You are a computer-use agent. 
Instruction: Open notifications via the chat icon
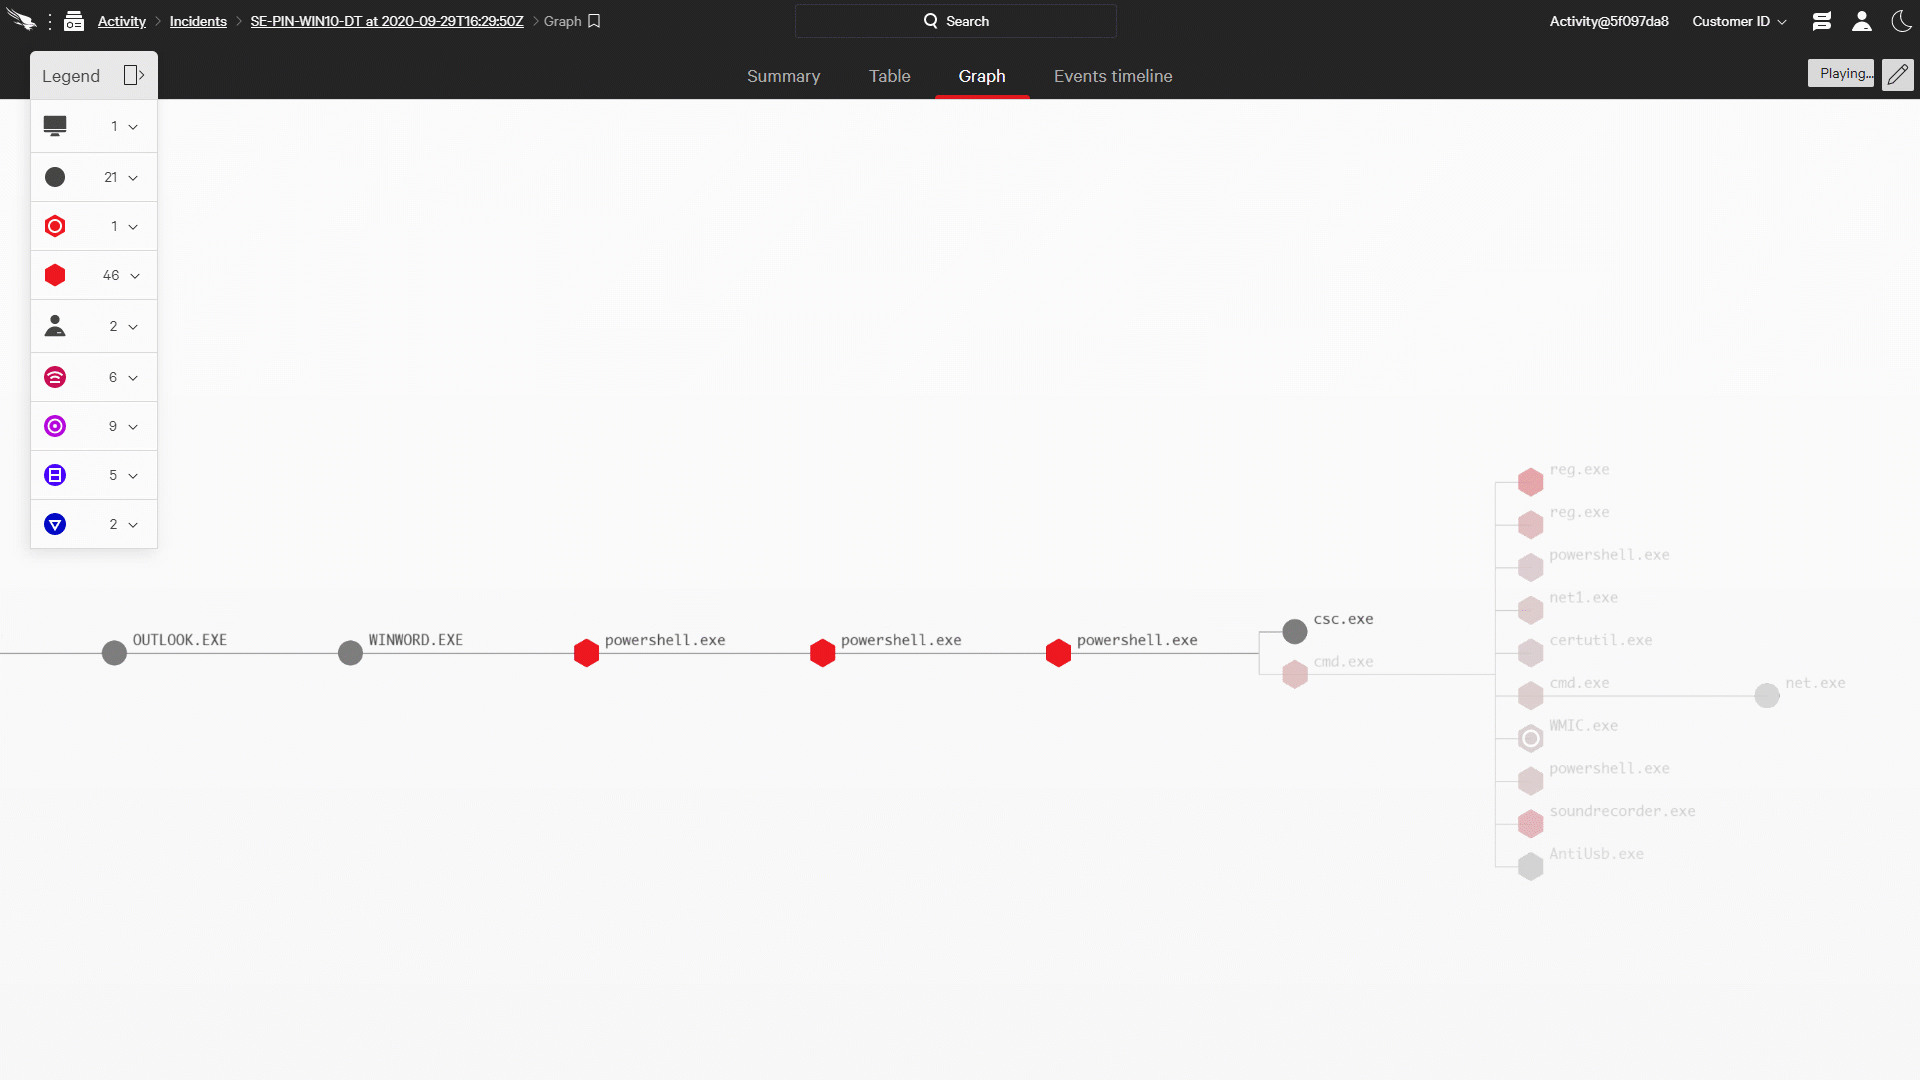(1821, 21)
